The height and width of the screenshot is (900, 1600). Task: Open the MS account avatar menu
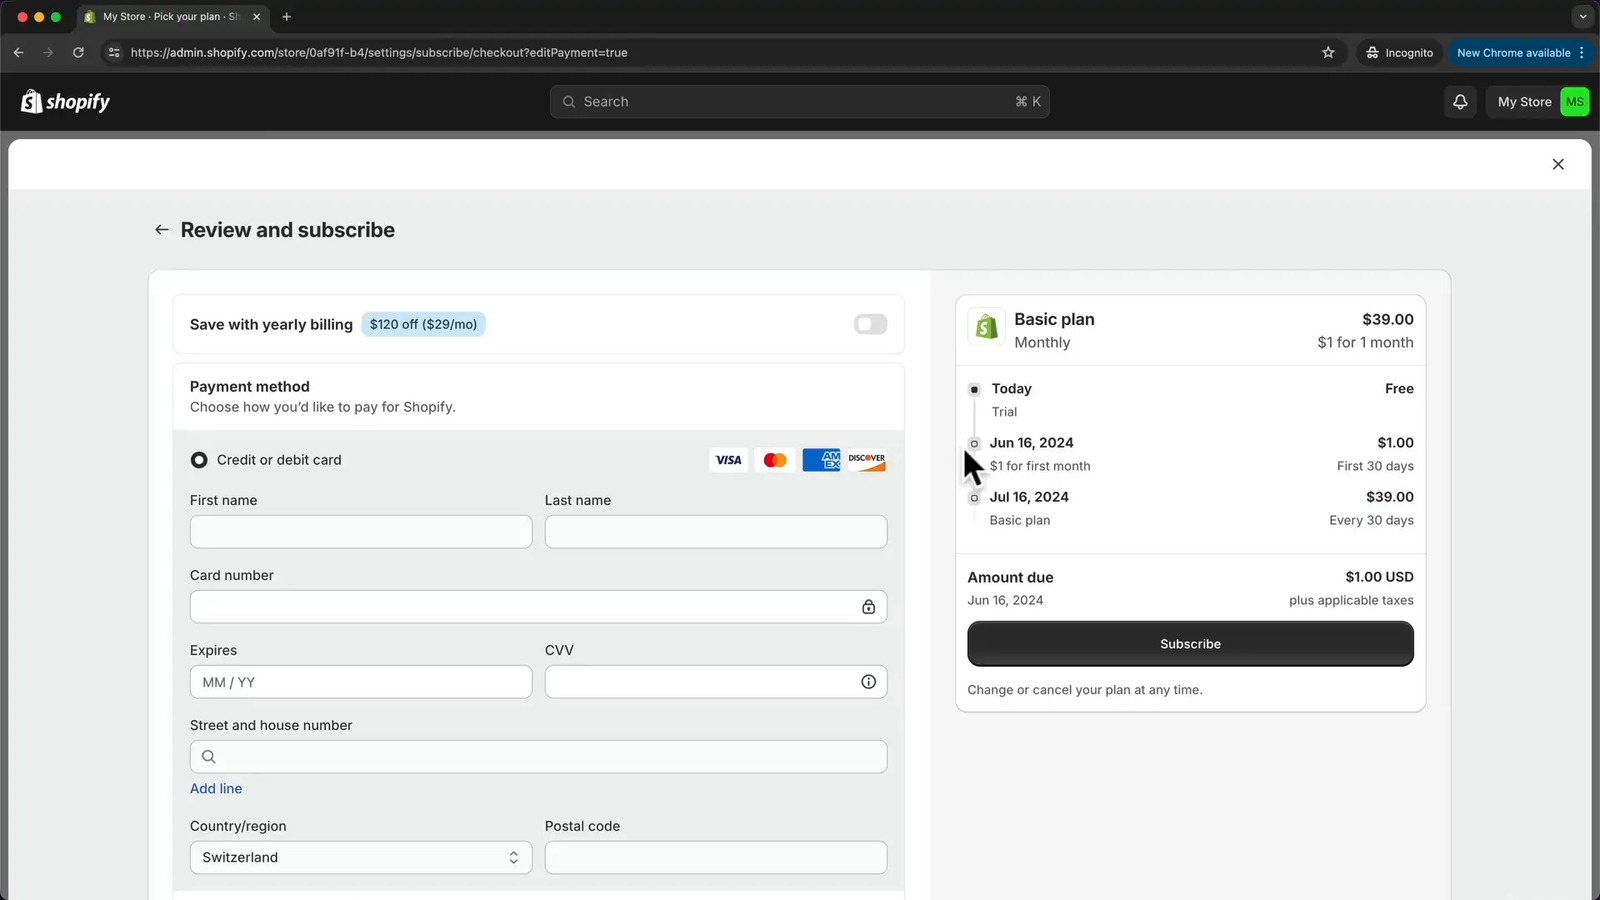point(1574,101)
